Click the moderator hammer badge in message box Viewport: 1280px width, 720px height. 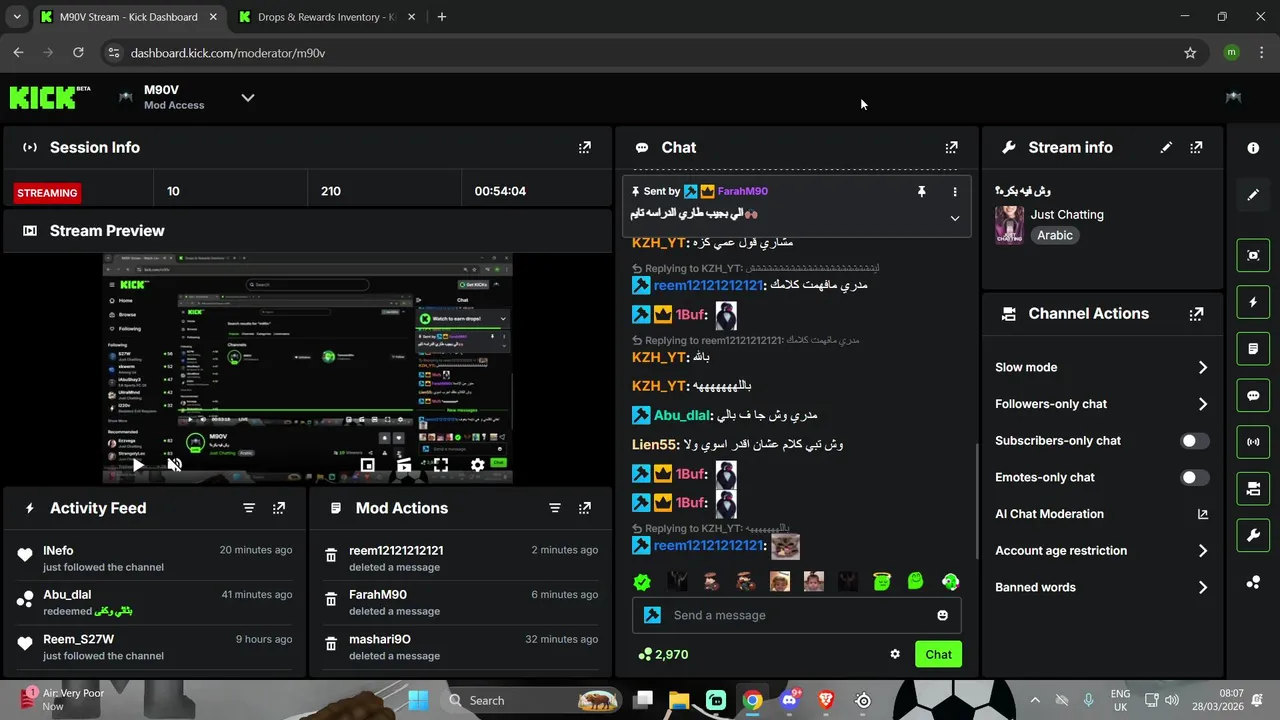click(x=652, y=615)
